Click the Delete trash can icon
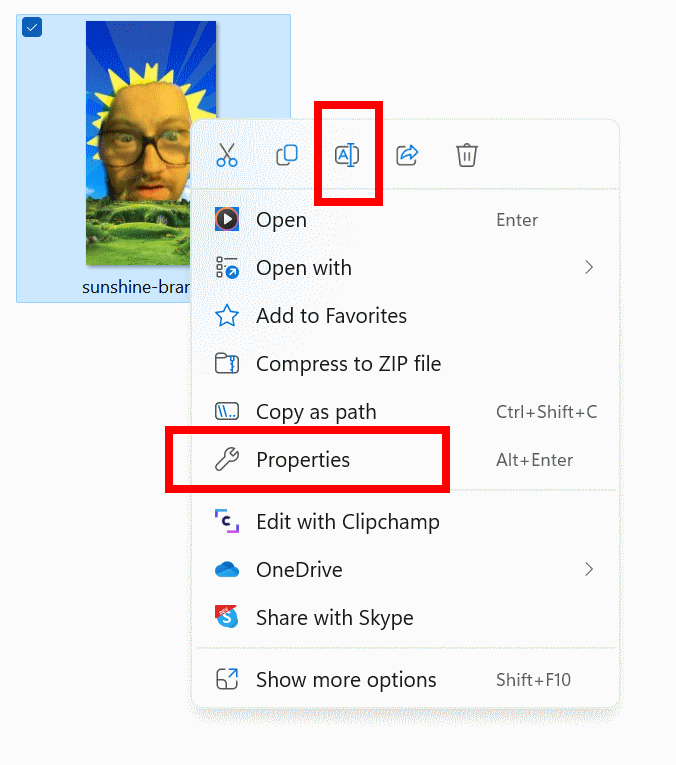 tap(467, 155)
